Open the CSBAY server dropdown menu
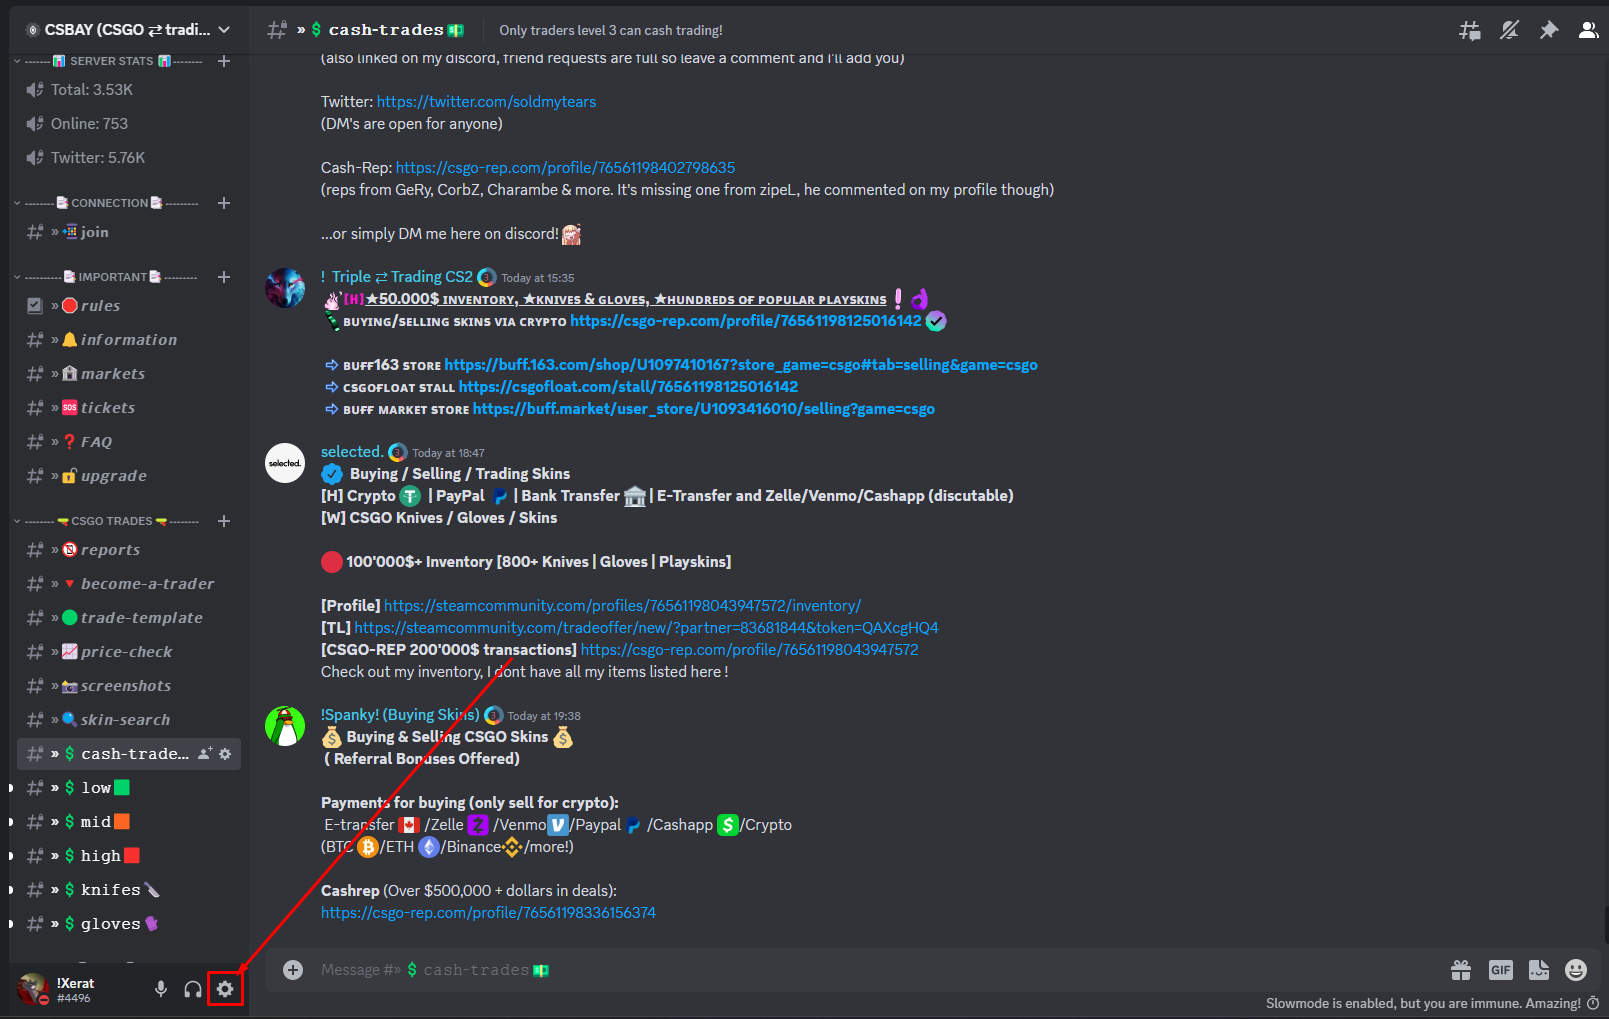 tap(128, 30)
